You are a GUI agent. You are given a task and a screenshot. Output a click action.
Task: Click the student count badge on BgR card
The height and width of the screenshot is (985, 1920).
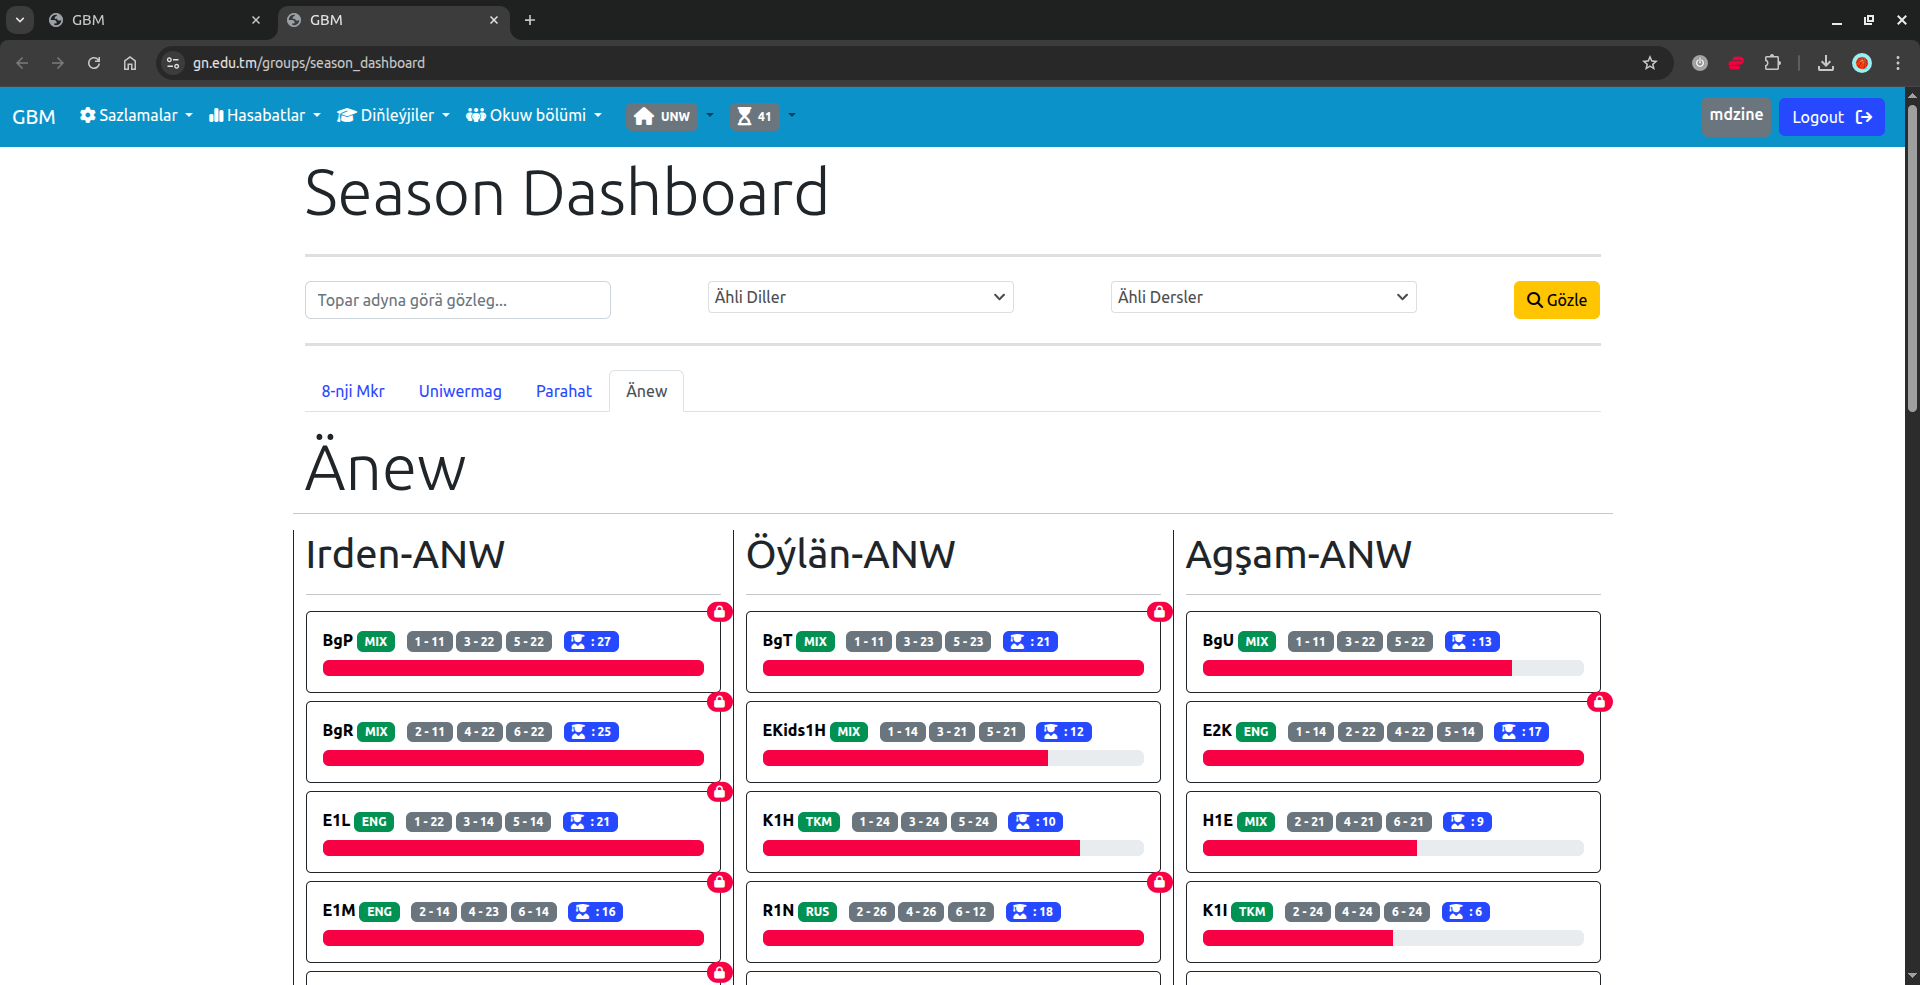(591, 732)
